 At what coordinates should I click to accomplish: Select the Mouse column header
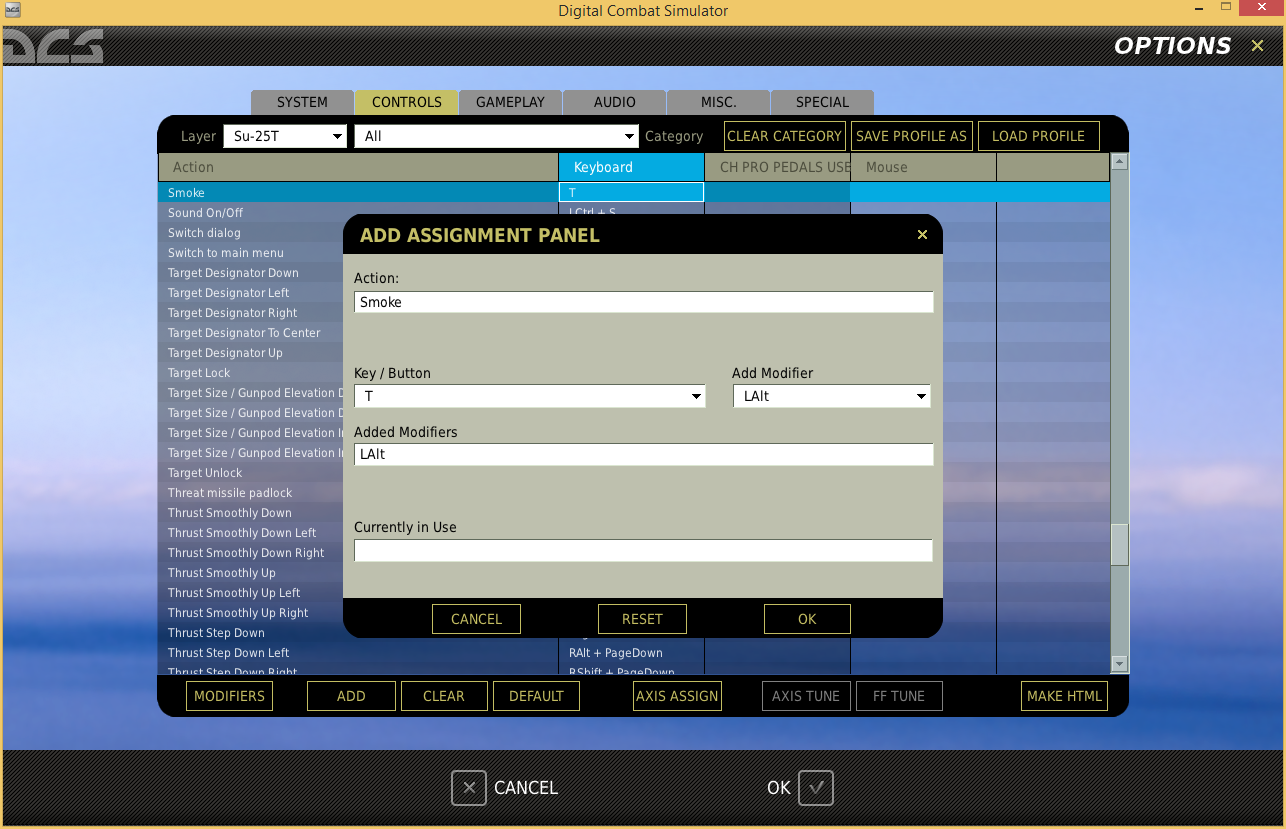[x=923, y=167]
